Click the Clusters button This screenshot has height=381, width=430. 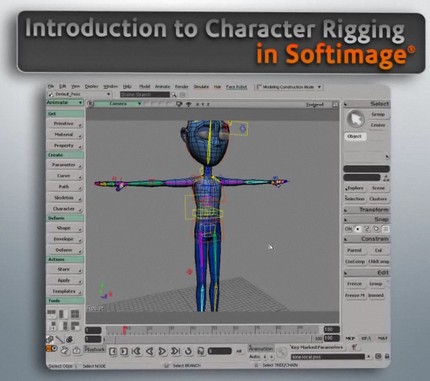(378, 199)
